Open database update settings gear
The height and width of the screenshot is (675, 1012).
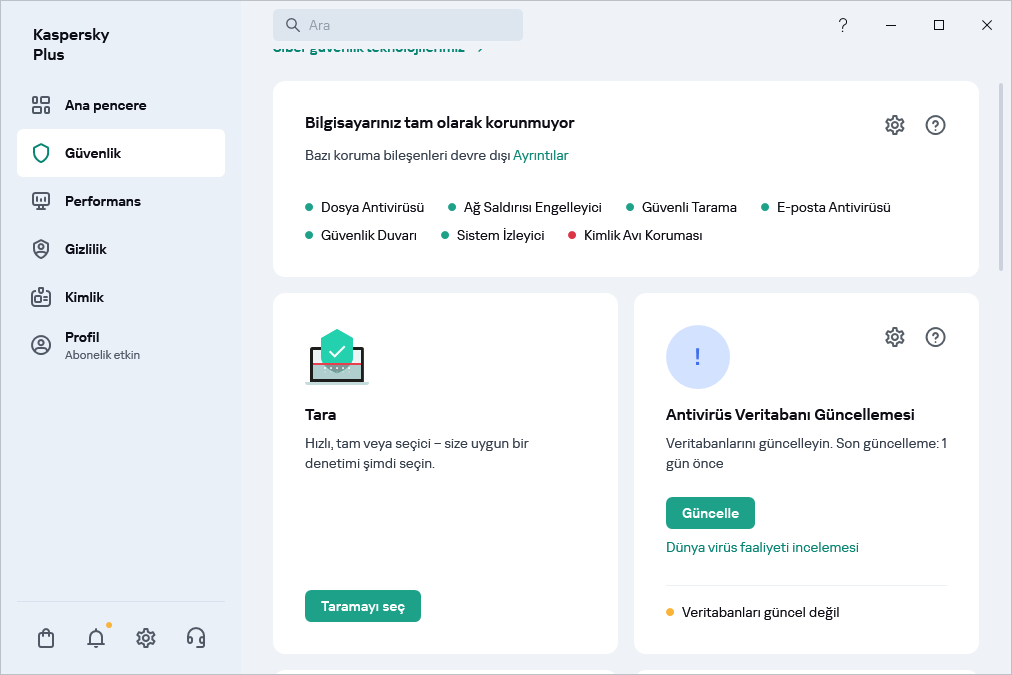click(895, 337)
